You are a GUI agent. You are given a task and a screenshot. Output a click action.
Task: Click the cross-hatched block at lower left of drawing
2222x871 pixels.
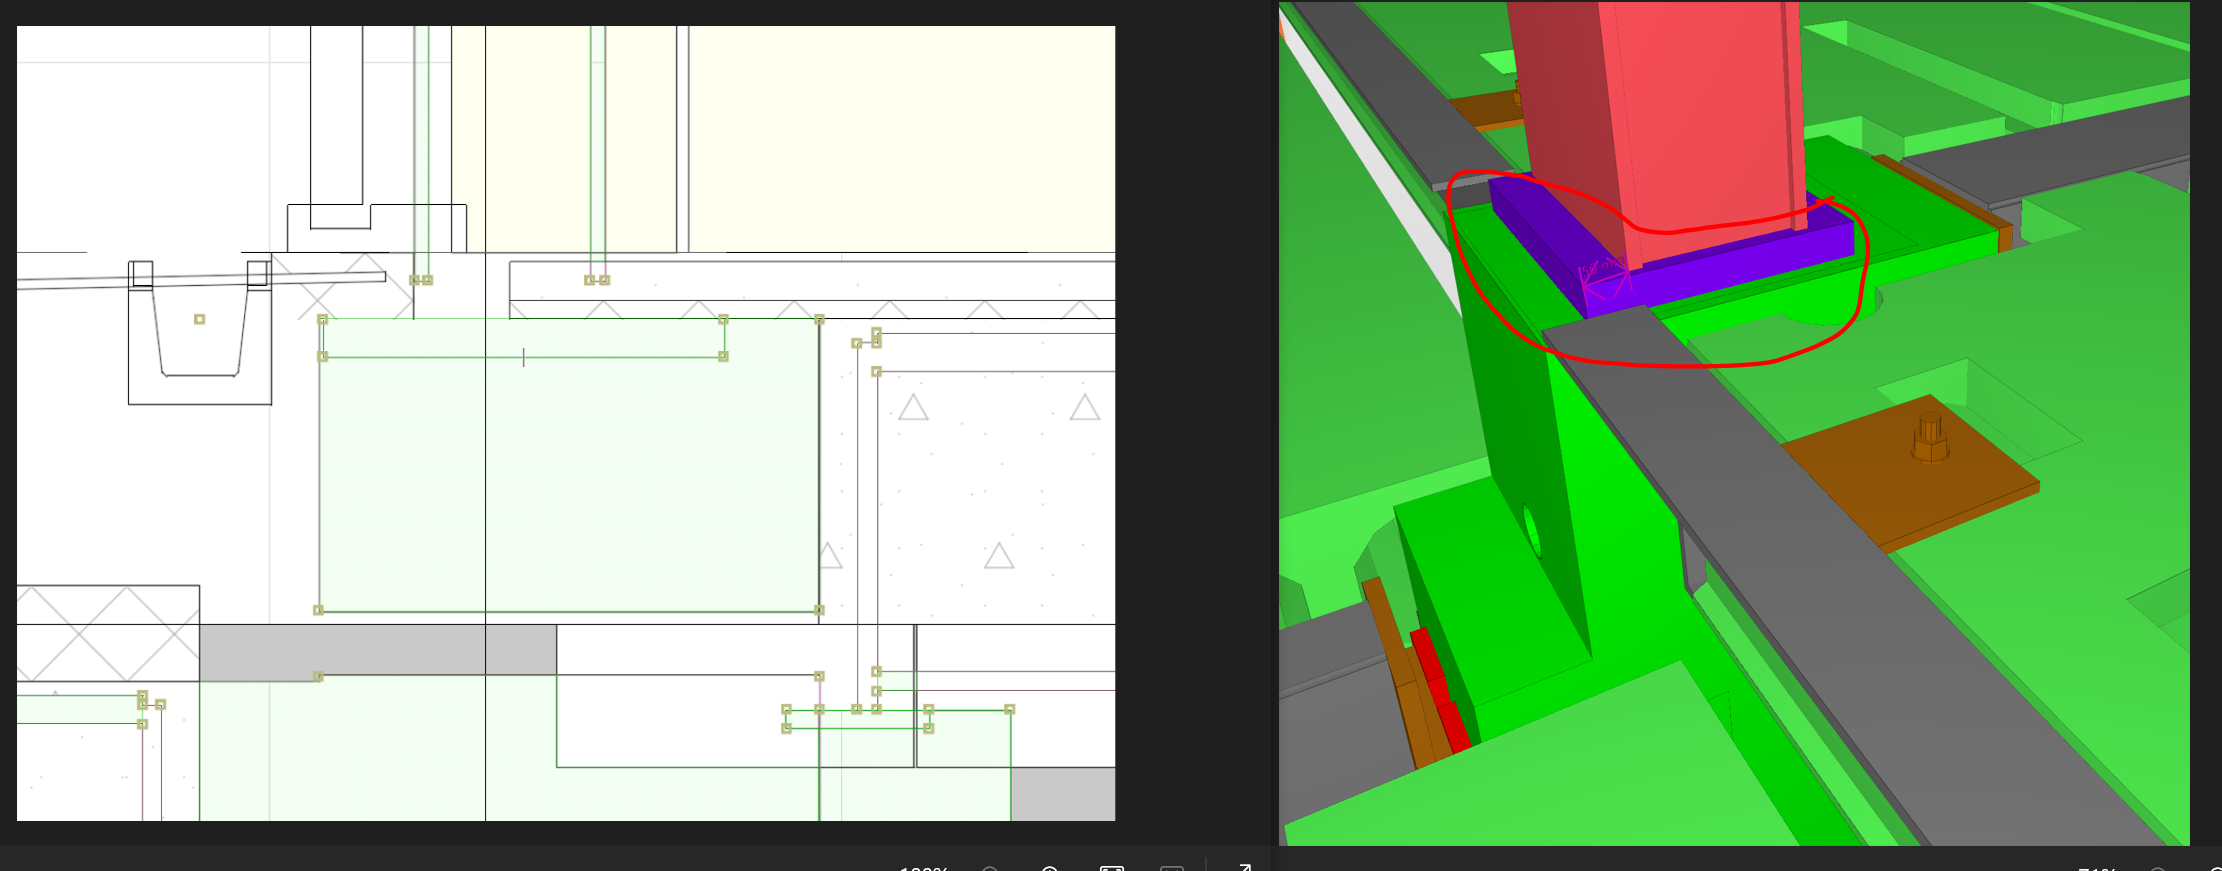(x=107, y=633)
